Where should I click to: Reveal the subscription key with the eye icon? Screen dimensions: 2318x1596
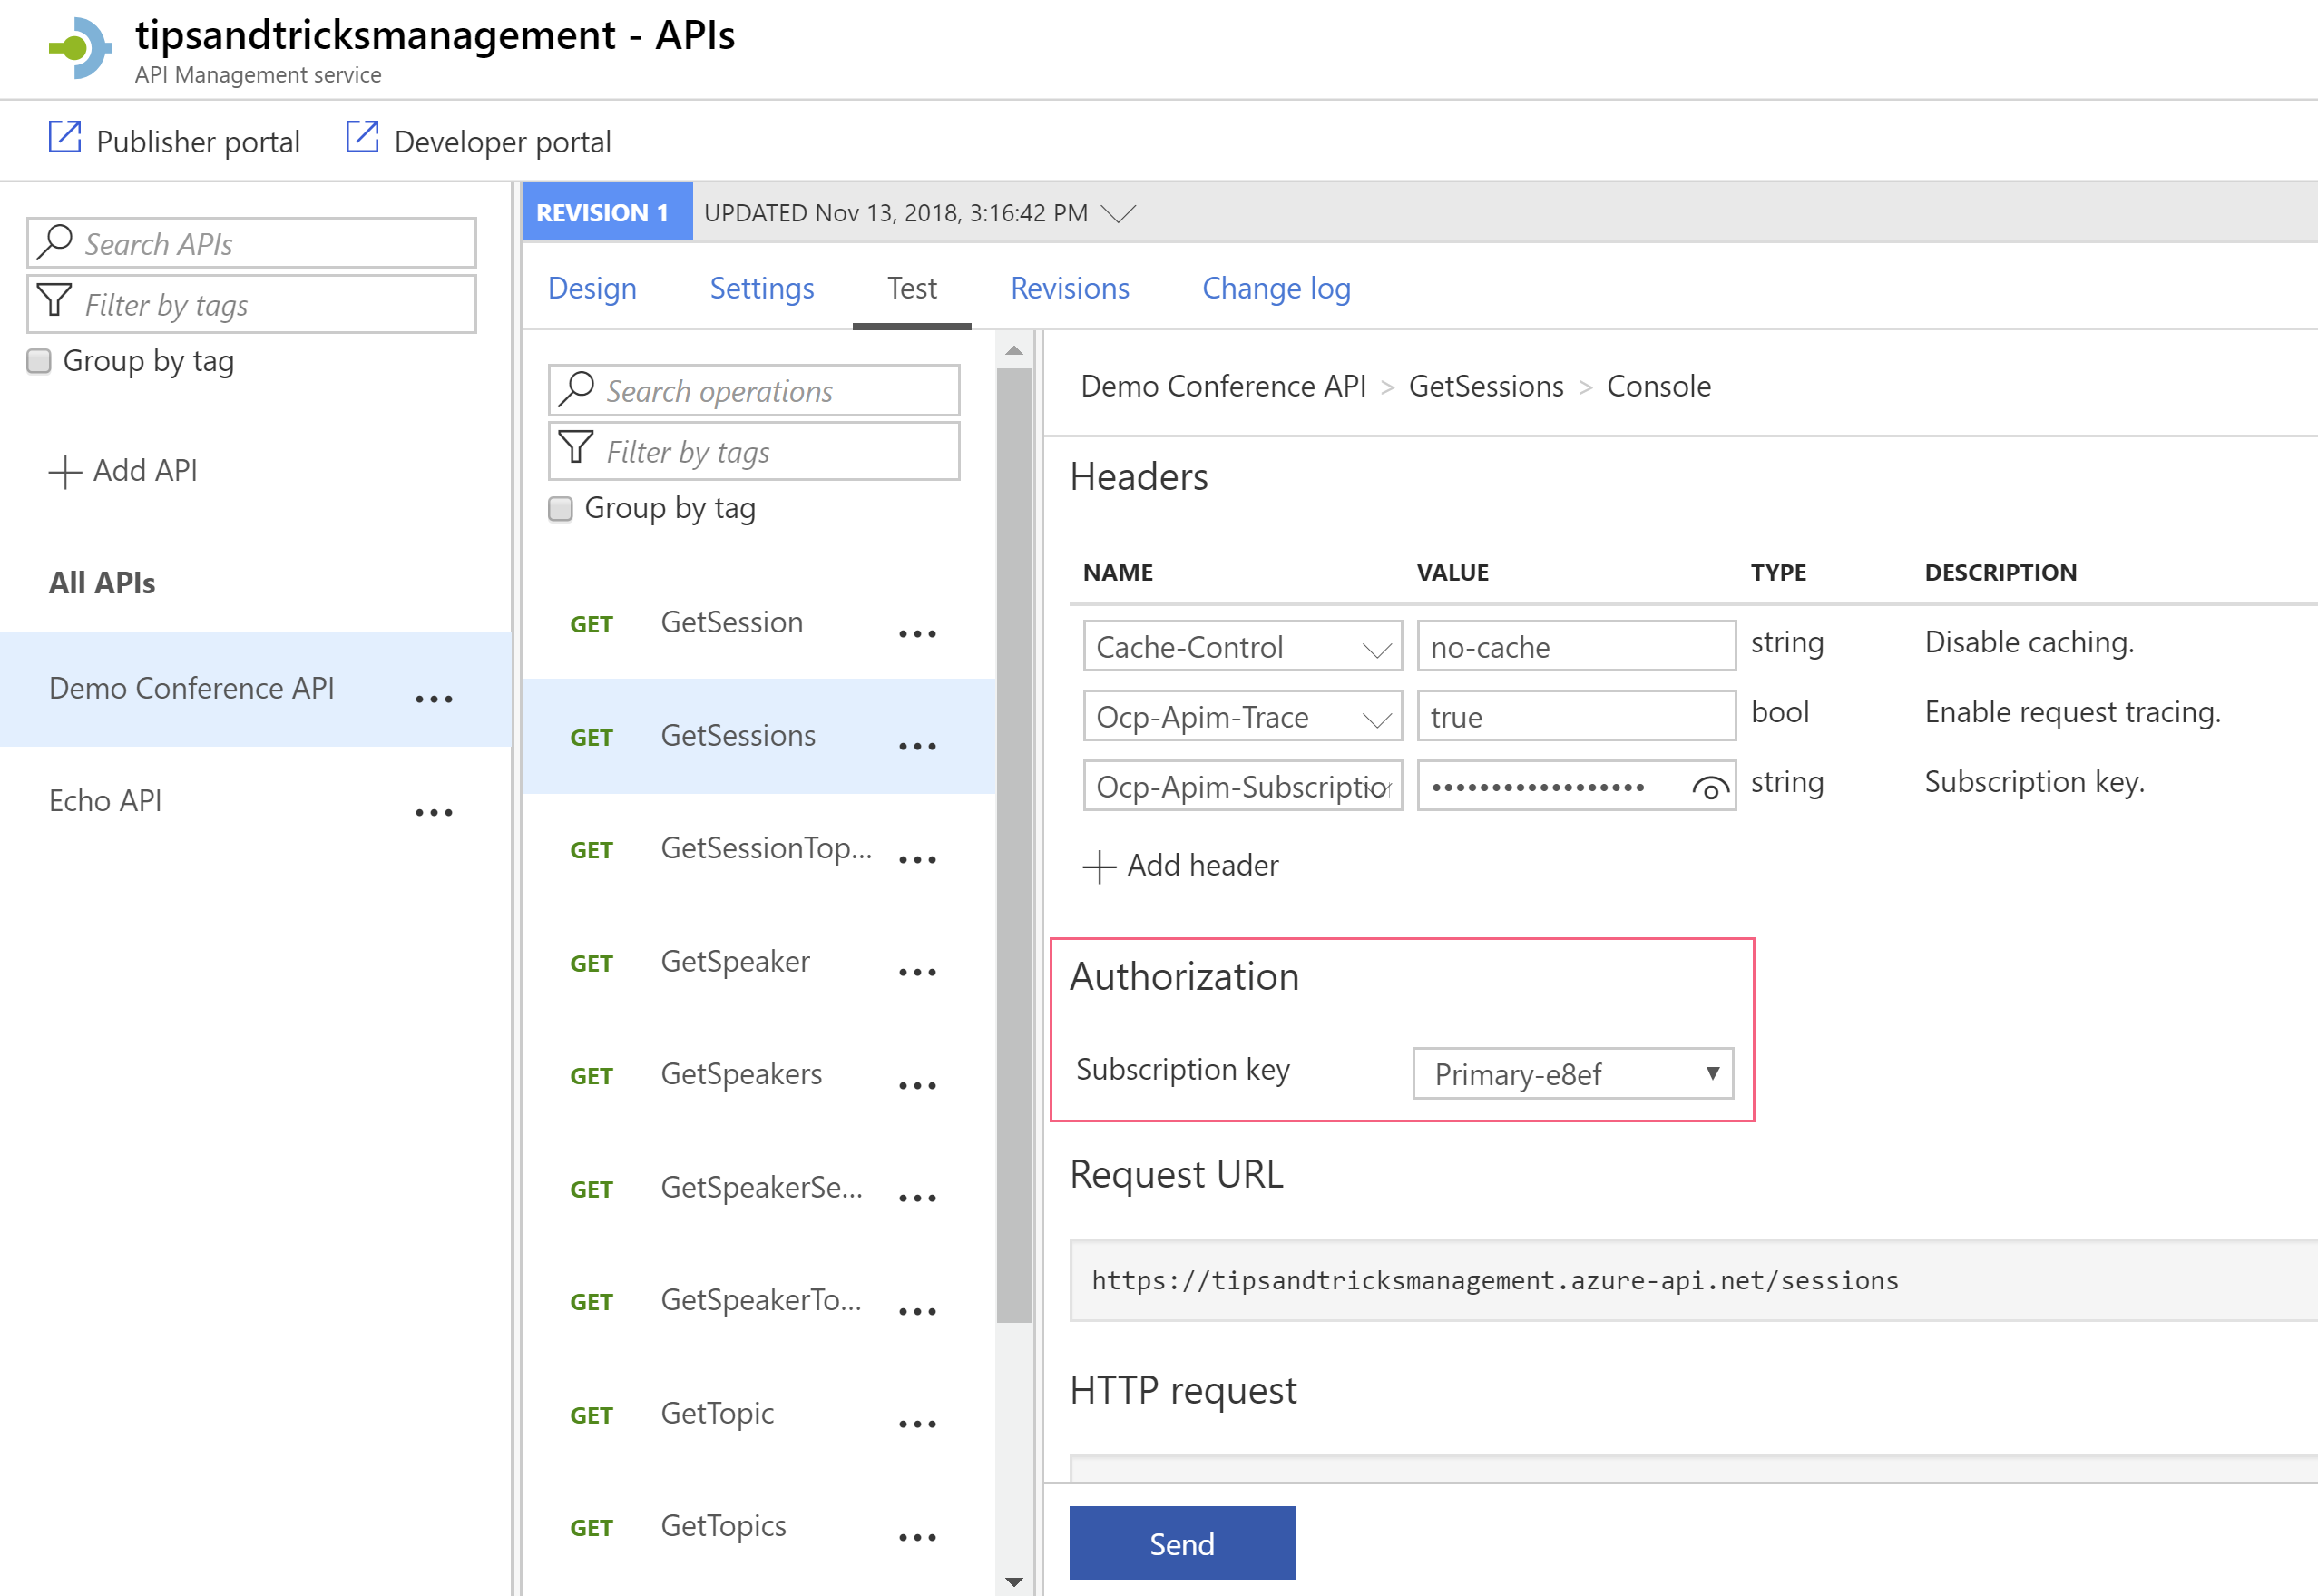[x=1710, y=789]
